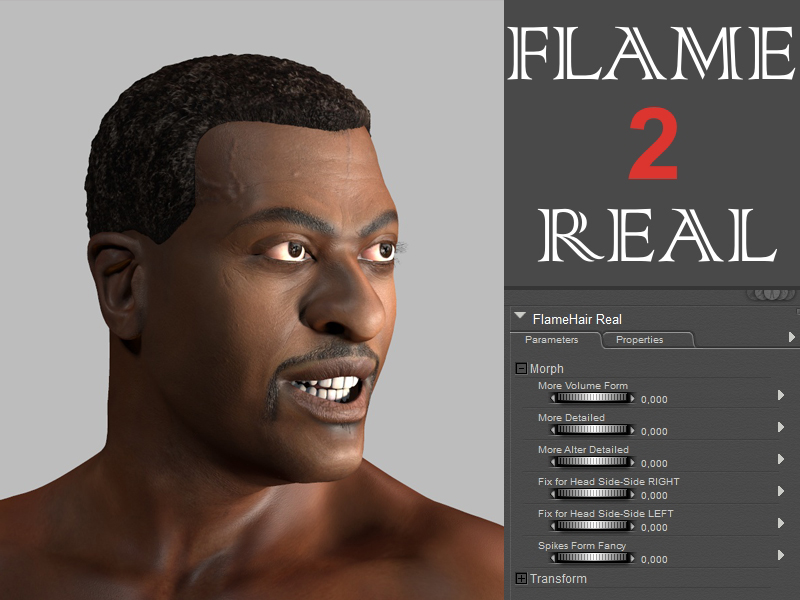Click the More Alter Detailed dial
Viewport: 800px width, 600px height.
point(592,462)
